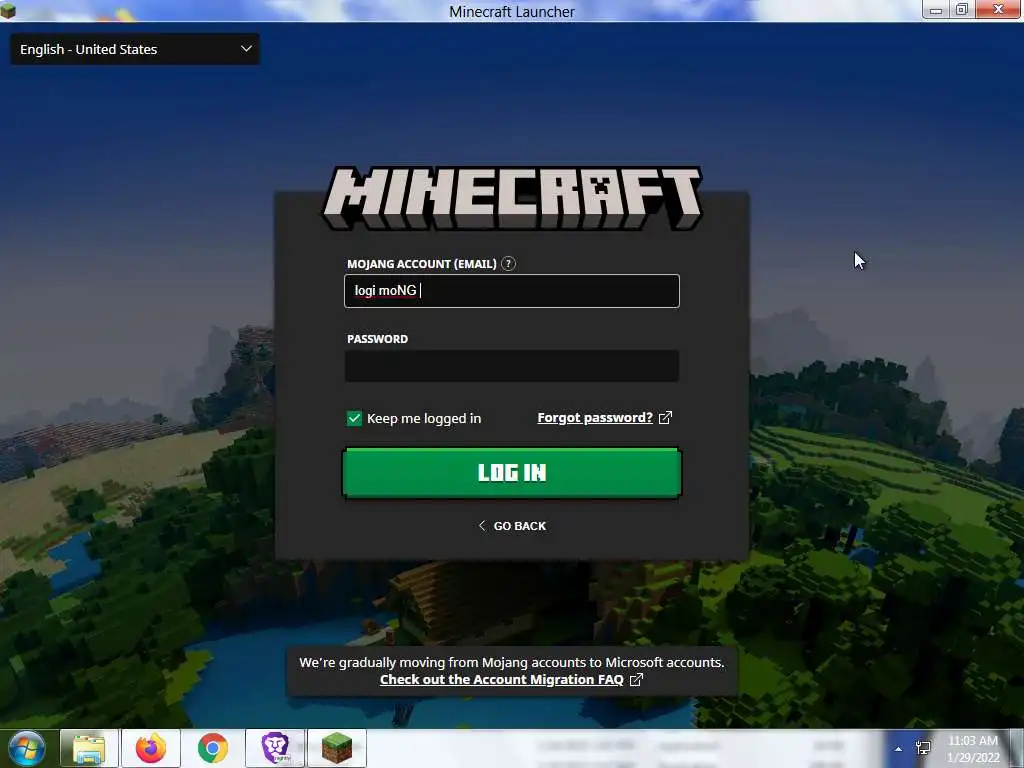Click the Minecraft icon in the title bar
1024x768 pixels.
[8, 10]
